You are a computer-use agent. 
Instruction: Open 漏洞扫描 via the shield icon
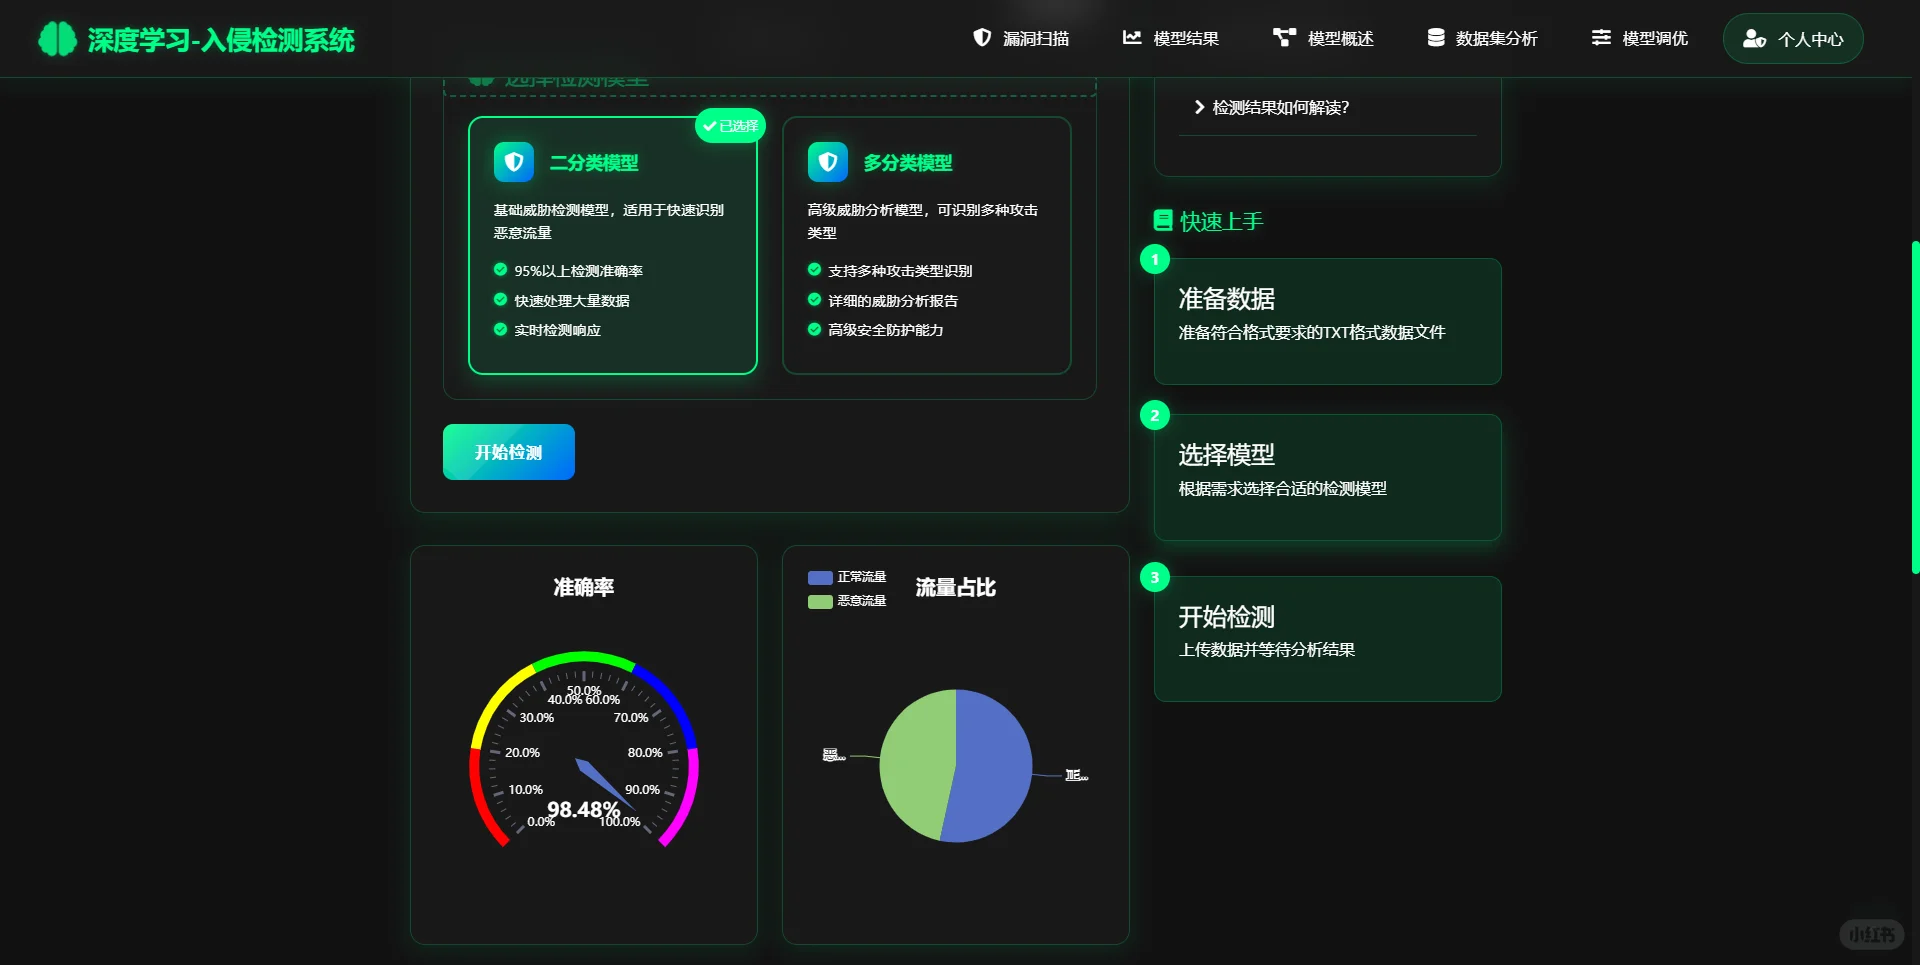981,37
